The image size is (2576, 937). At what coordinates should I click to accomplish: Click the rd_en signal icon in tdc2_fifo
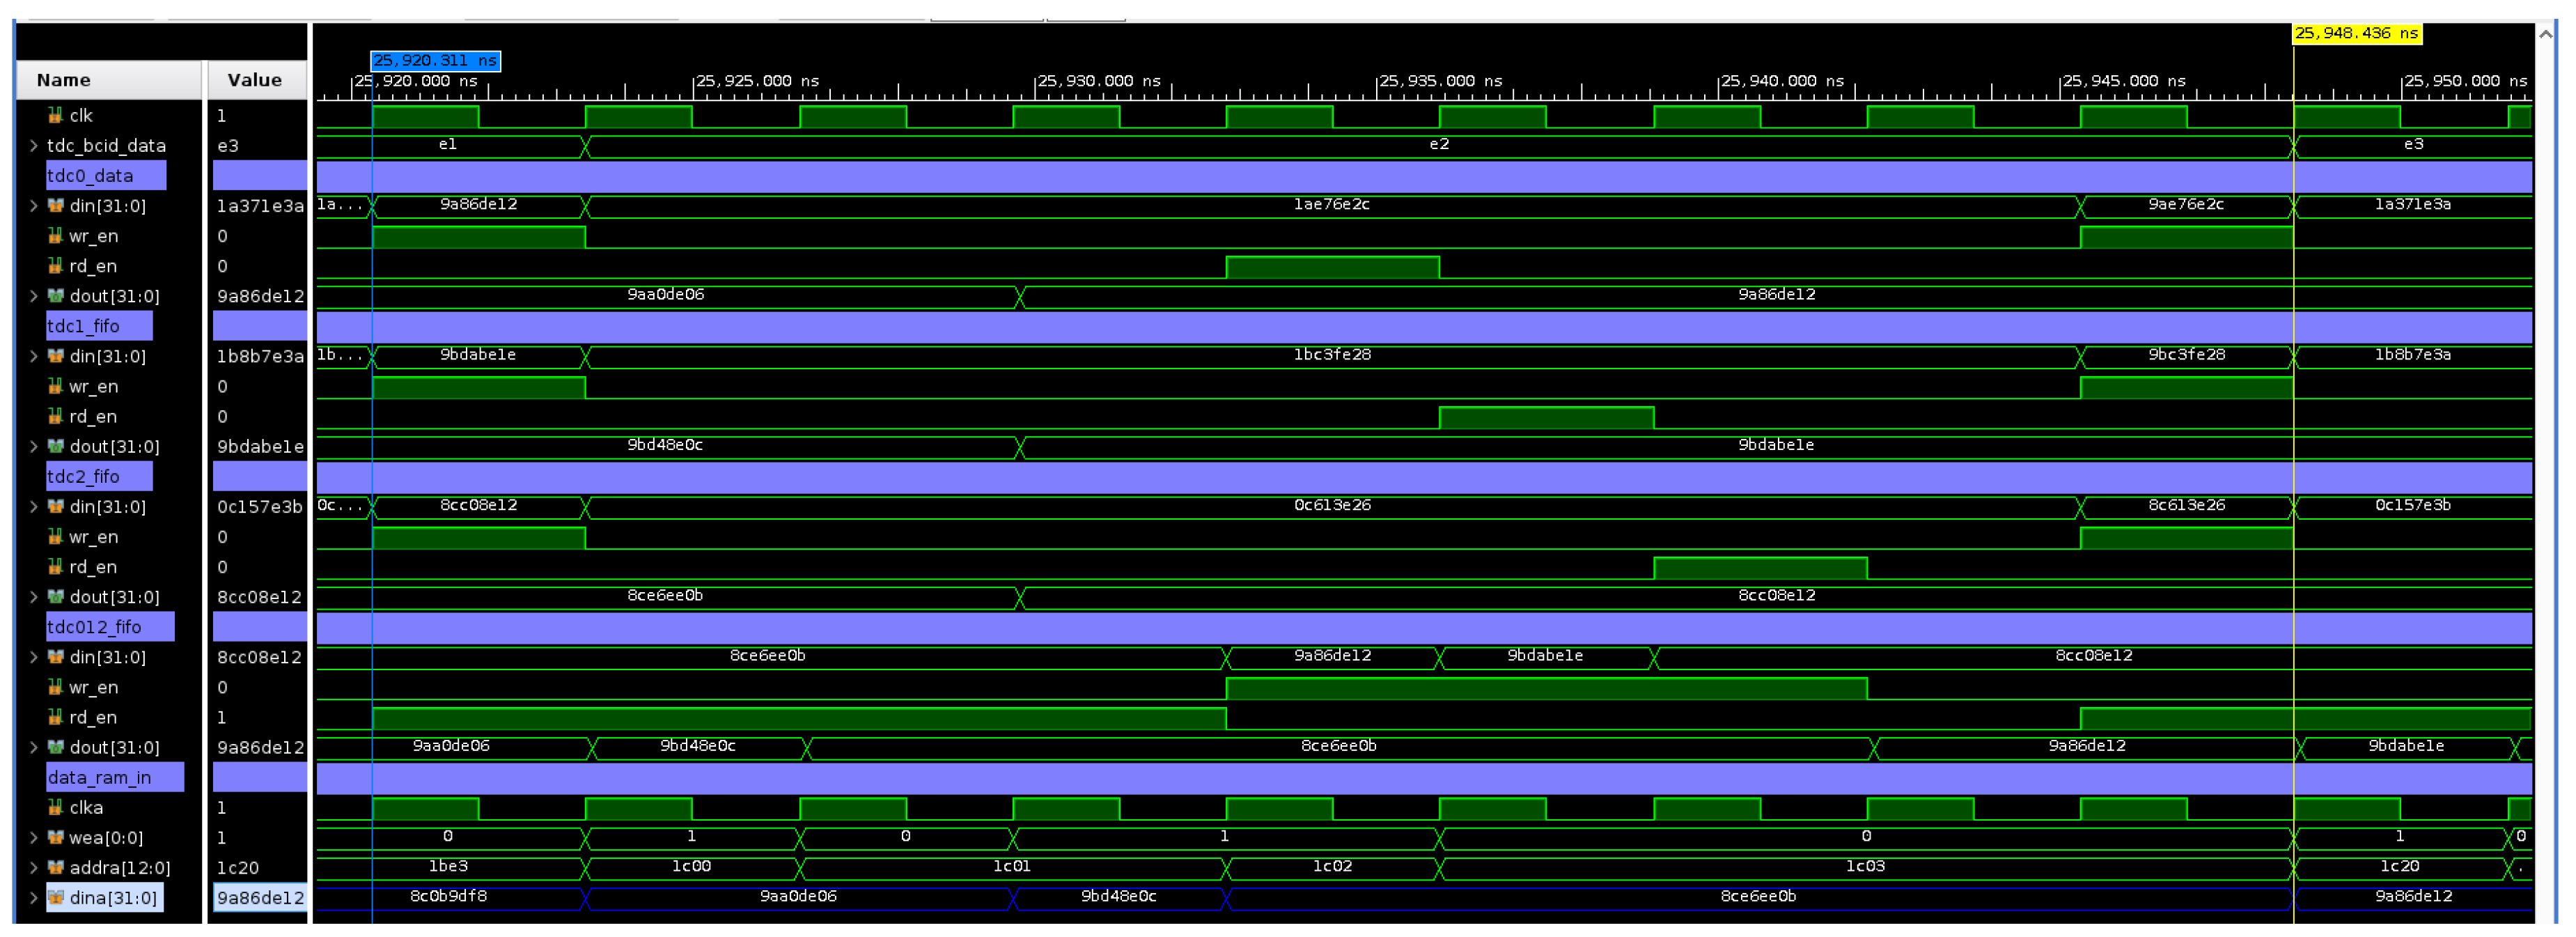[57, 567]
